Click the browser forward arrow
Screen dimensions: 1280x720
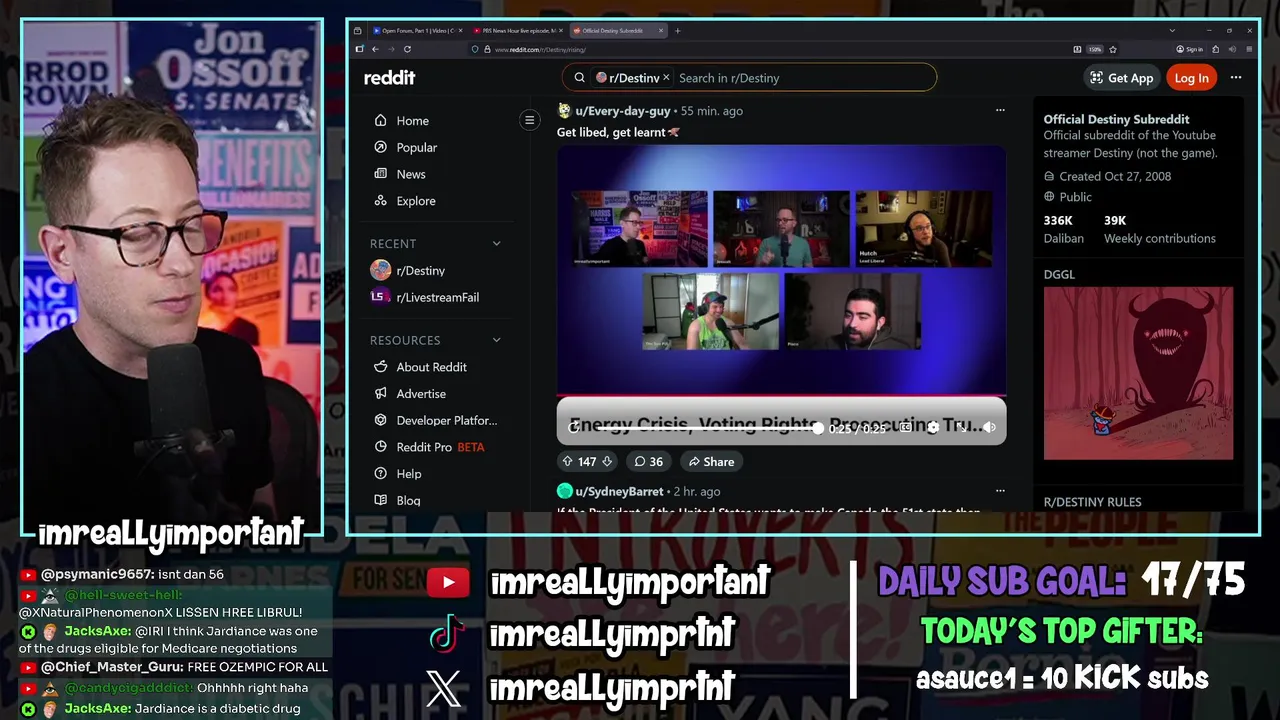point(391,49)
